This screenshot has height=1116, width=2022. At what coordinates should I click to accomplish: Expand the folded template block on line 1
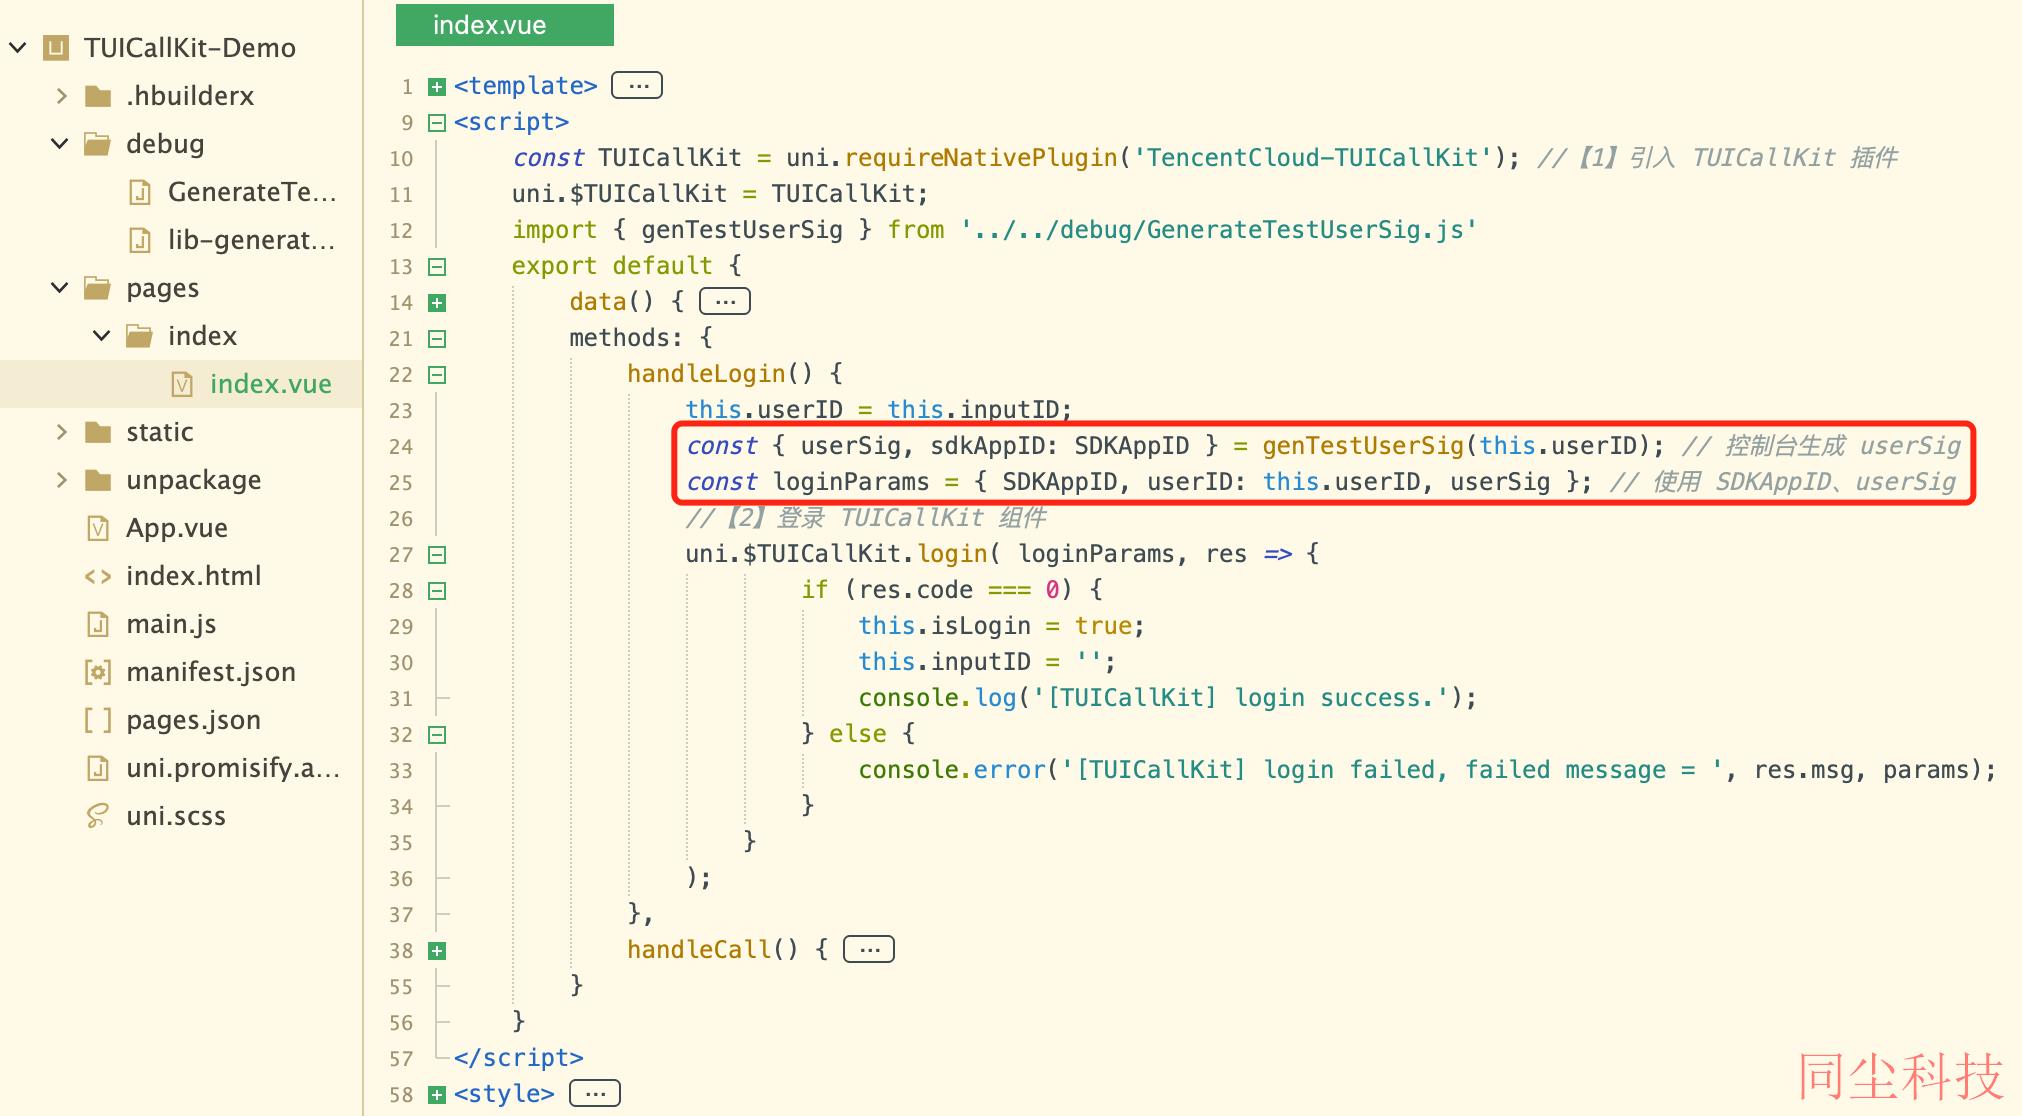click(437, 87)
